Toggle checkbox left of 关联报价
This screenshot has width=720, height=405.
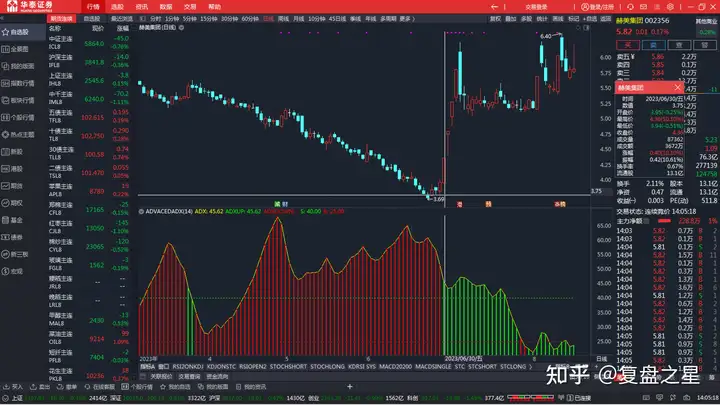(143, 377)
